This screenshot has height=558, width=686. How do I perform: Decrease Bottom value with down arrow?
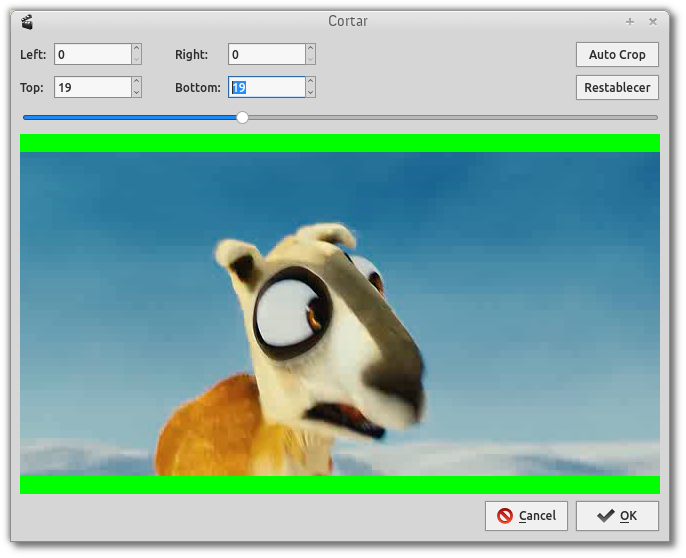point(310,92)
